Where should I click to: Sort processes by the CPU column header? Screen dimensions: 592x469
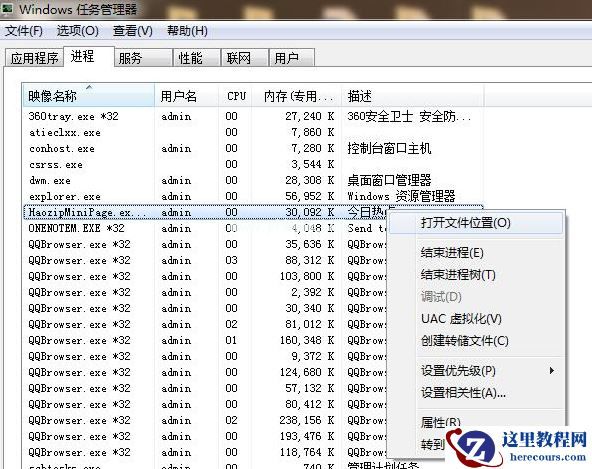click(x=236, y=96)
